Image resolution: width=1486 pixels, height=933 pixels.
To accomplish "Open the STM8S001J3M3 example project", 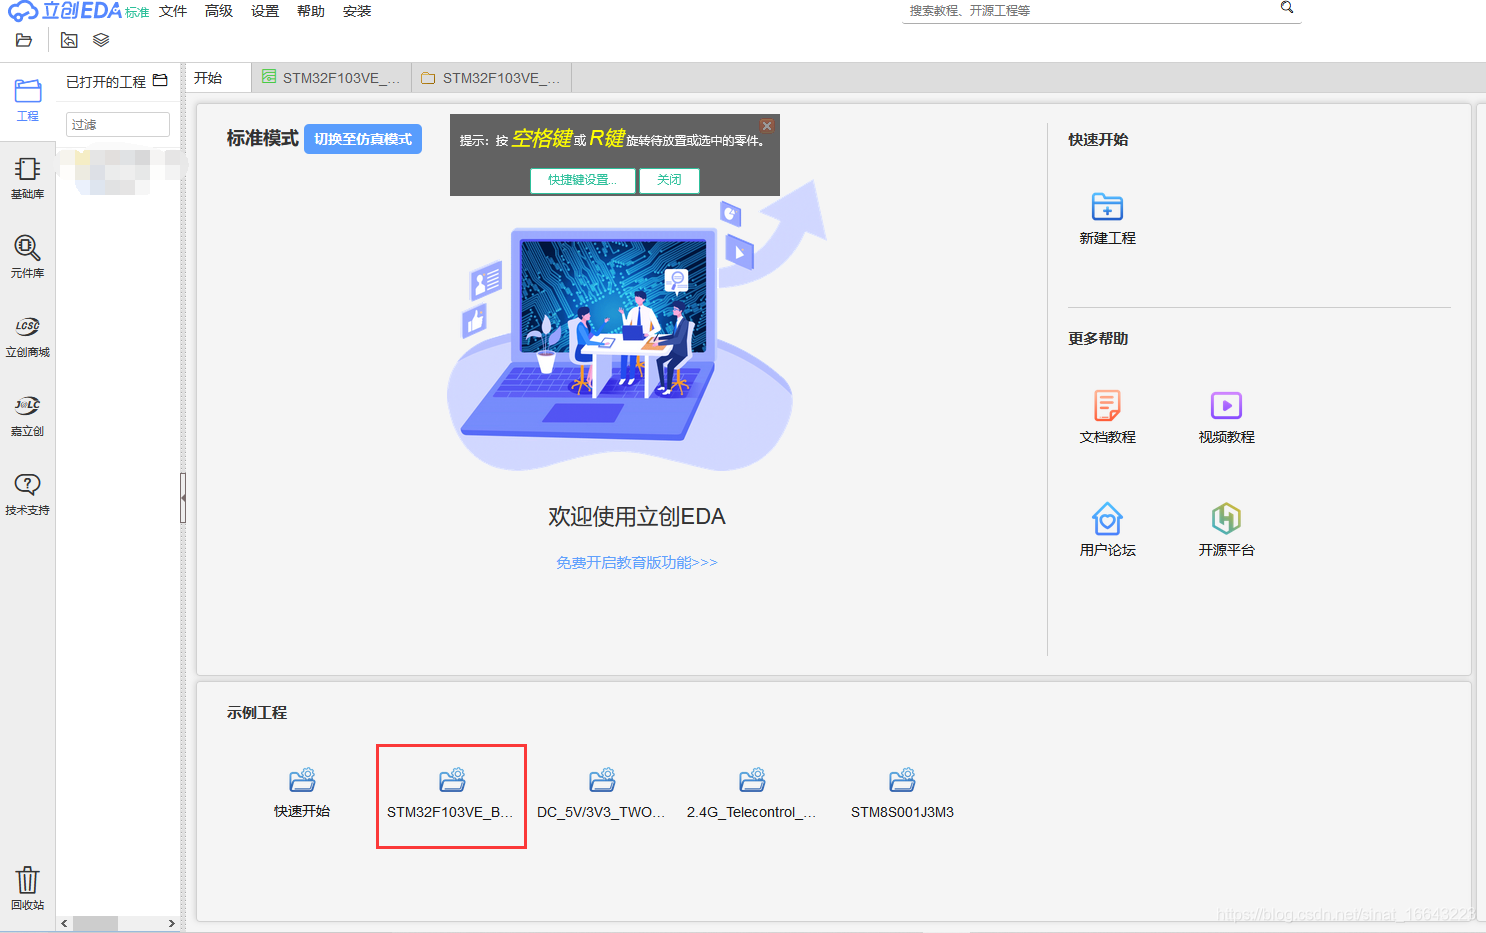I will pyautogui.click(x=902, y=793).
